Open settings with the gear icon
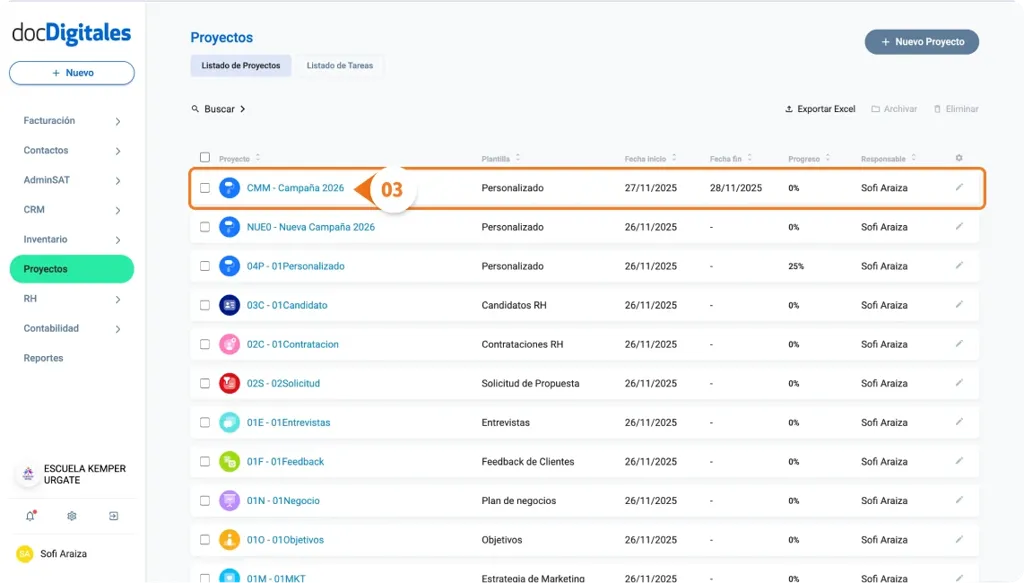The width and height of the screenshot is (1024, 583). pos(69,516)
